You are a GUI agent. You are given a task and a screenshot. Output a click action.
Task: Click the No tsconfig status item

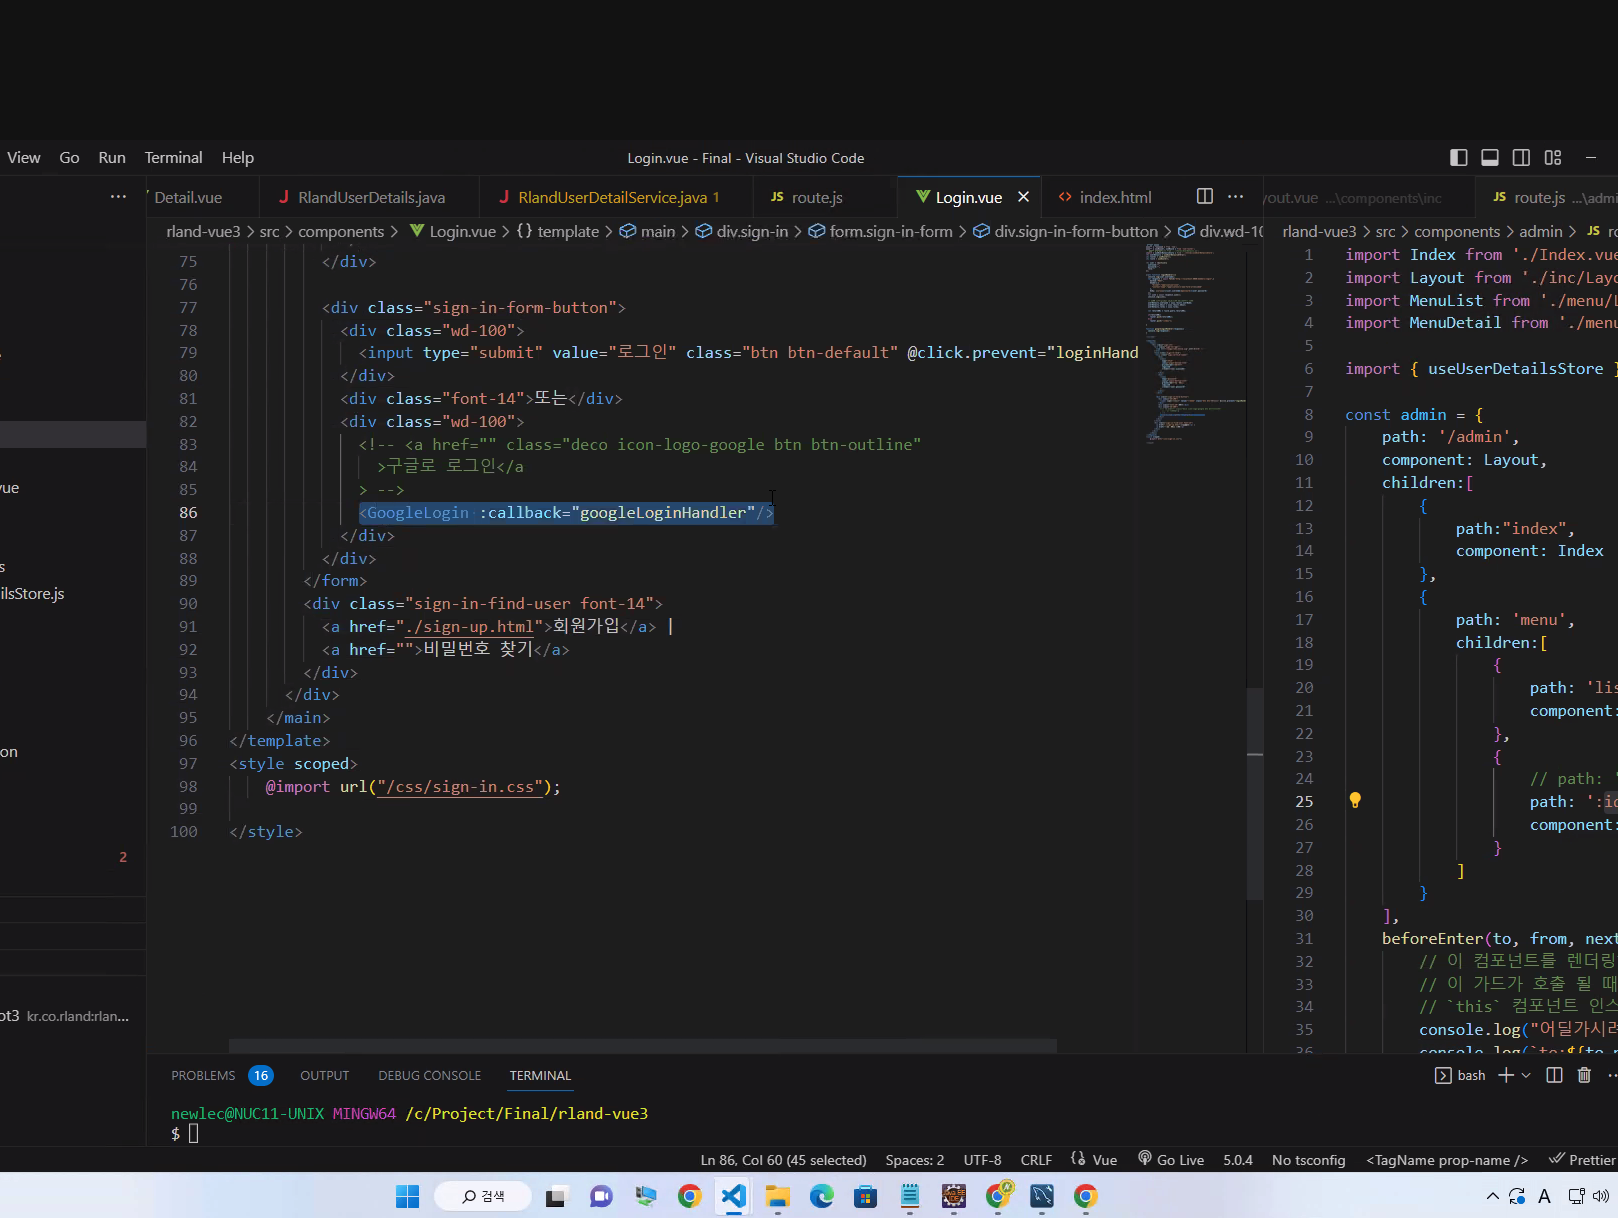click(x=1308, y=1160)
